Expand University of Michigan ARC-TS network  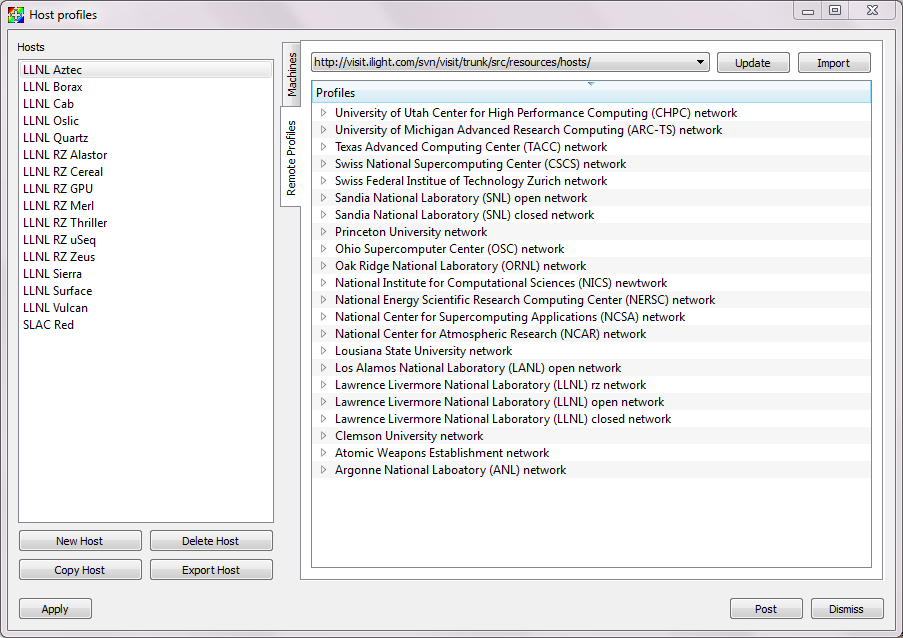point(324,130)
